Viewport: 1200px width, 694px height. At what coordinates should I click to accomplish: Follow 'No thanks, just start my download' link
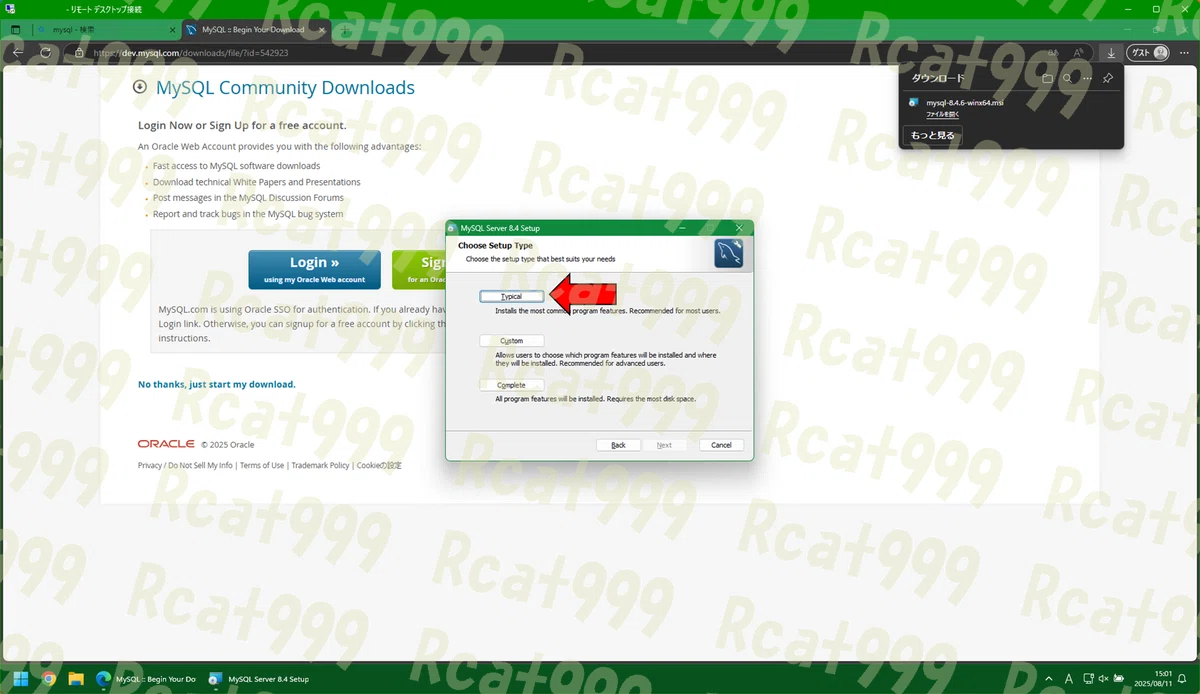point(216,384)
